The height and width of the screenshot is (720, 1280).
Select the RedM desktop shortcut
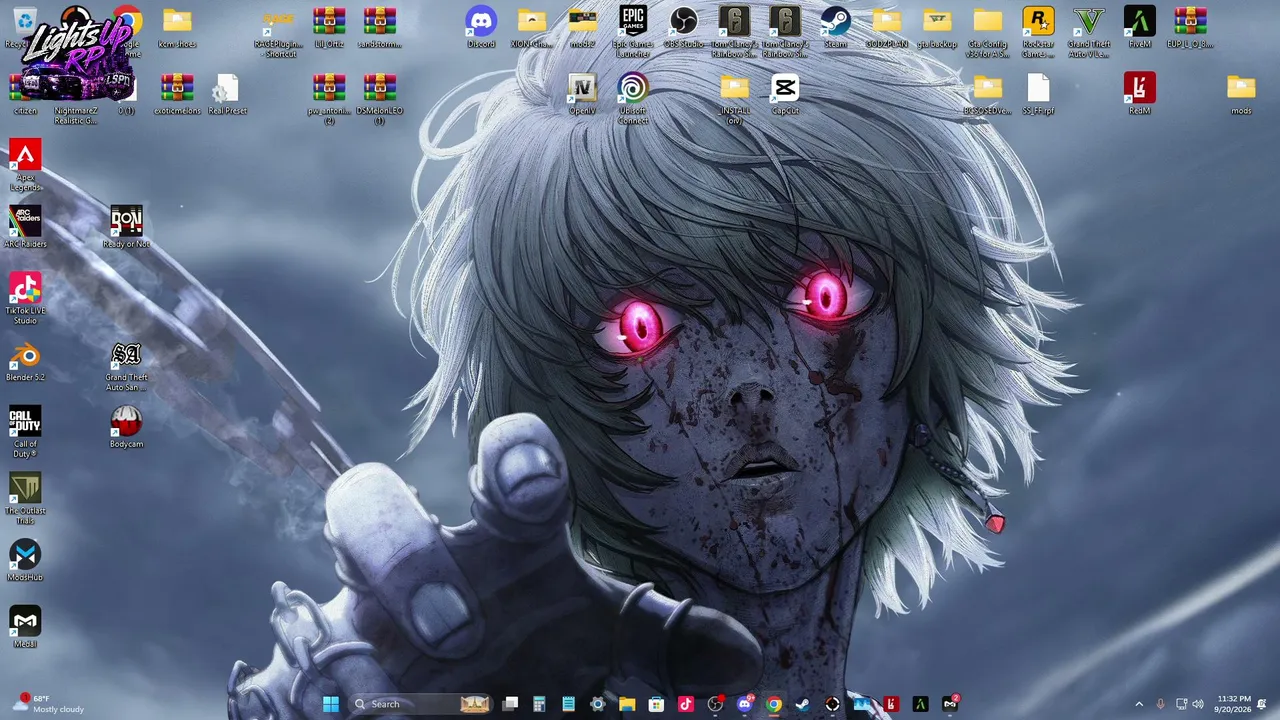click(x=1139, y=94)
